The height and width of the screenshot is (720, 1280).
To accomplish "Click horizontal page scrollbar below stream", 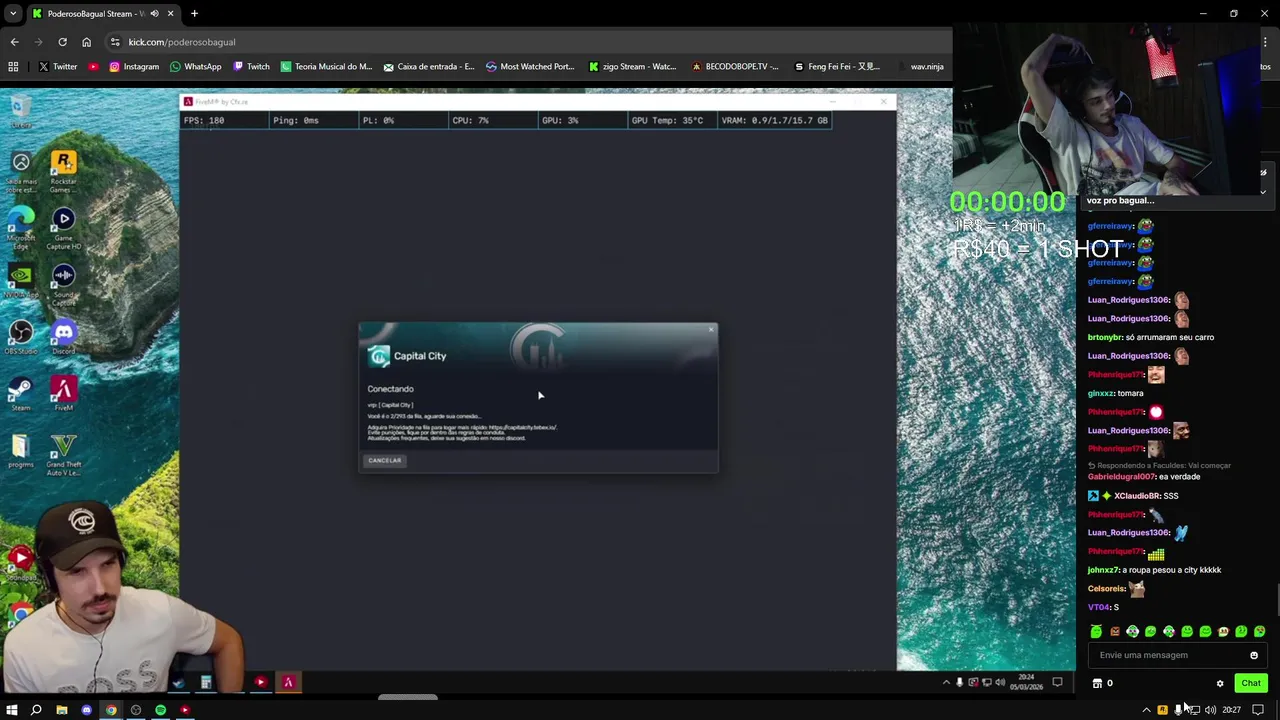I will click(x=408, y=698).
